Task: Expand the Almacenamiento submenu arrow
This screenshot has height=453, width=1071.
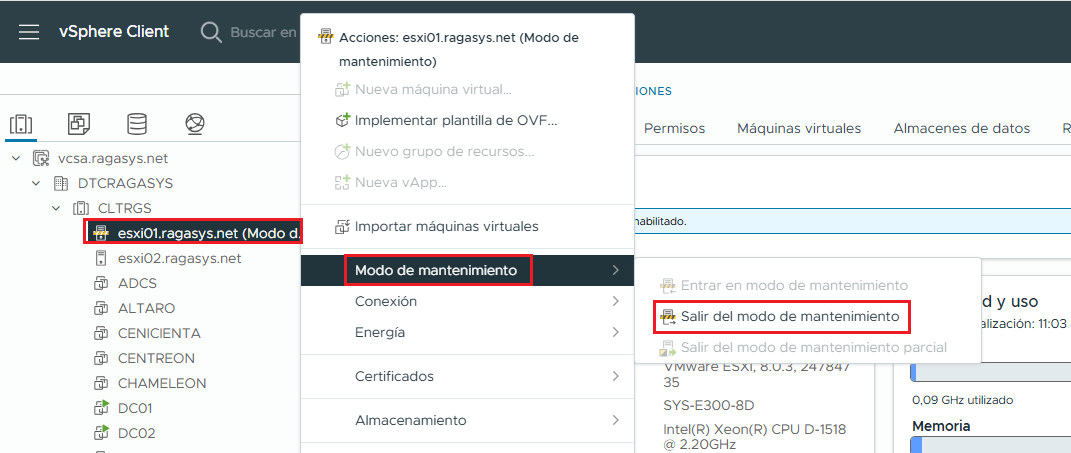Action: [x=615, y=420]
